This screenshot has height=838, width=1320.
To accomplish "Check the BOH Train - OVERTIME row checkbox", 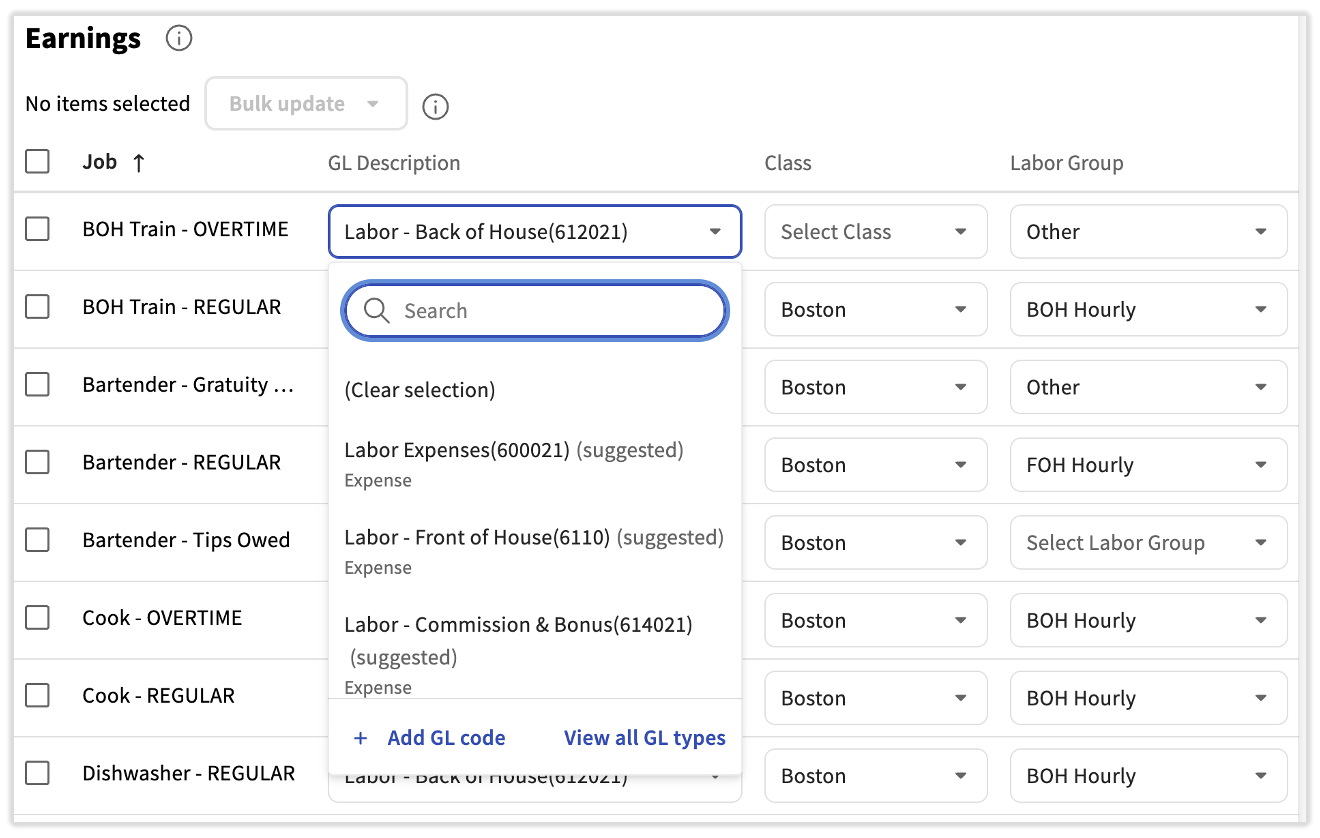I will pos(38,230).
